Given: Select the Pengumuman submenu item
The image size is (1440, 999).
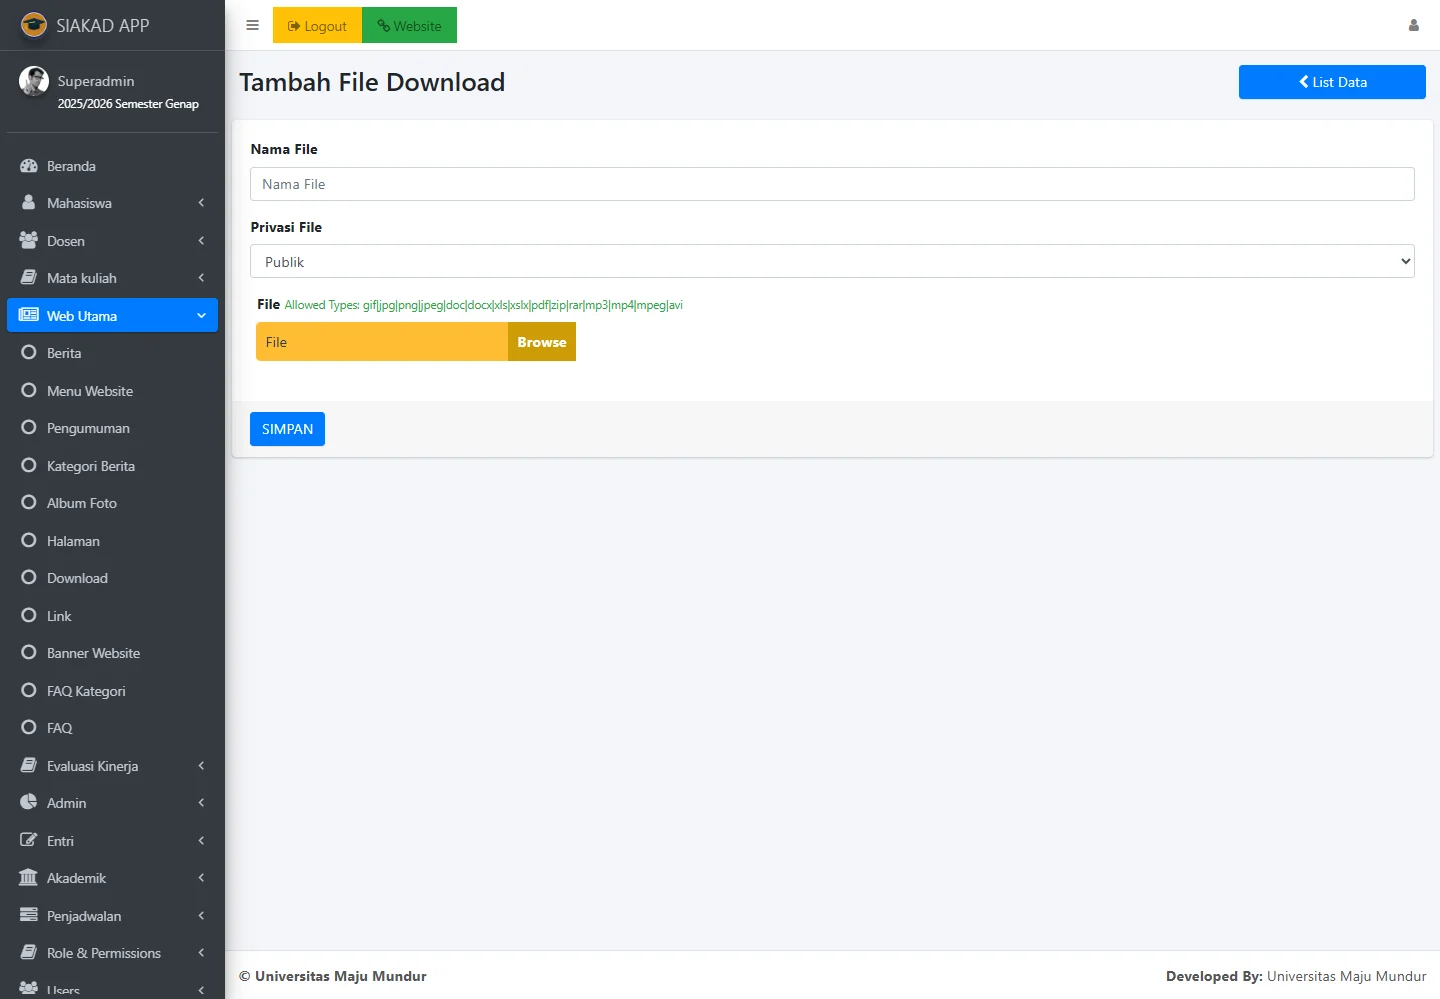Looking at the screenshot, I should click(88, 428).
